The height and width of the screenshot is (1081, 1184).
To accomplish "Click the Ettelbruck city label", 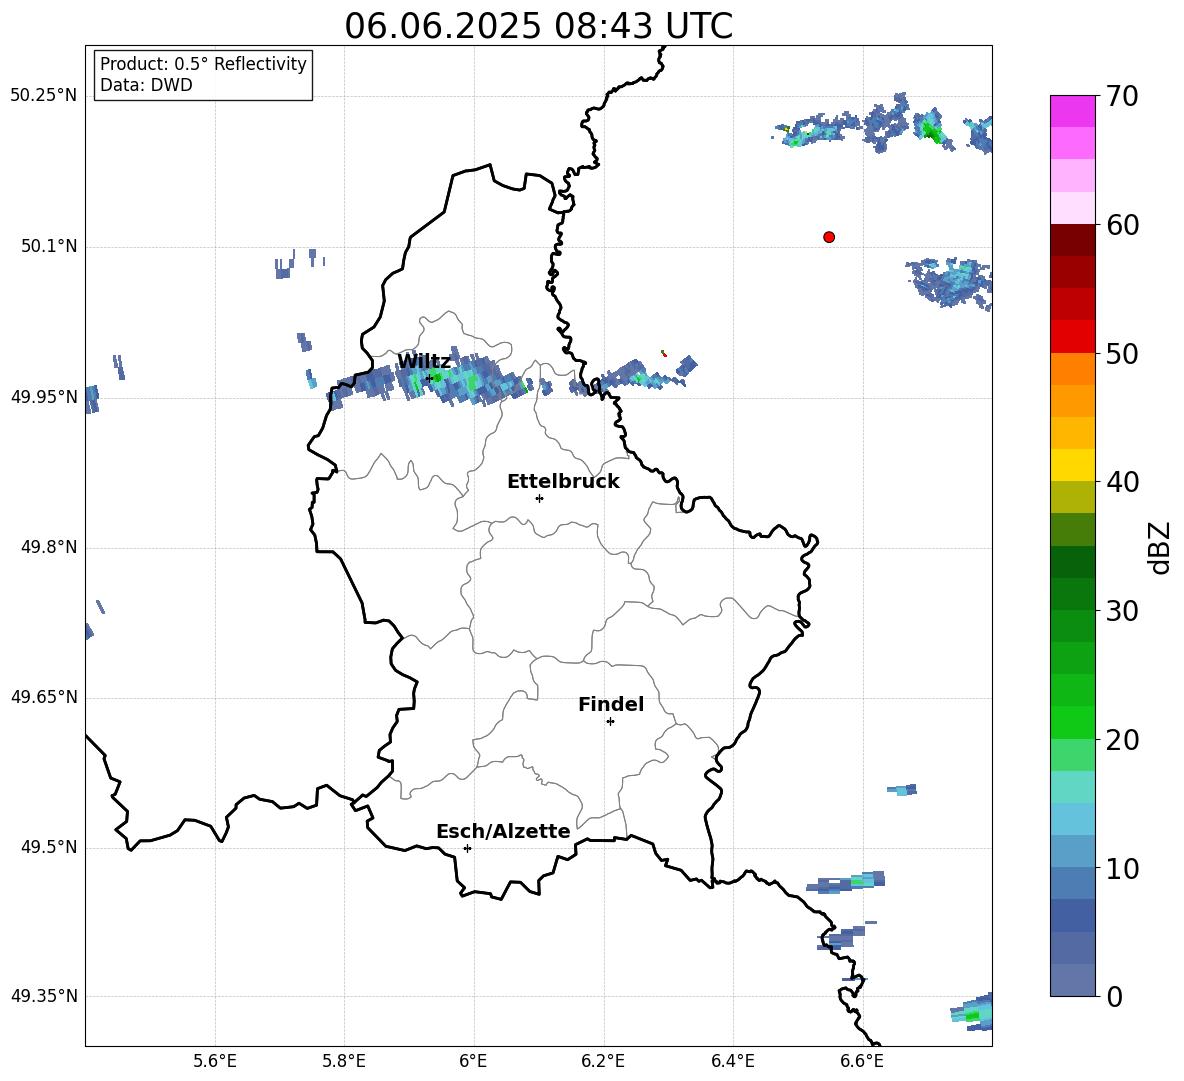I will [563, 482].
